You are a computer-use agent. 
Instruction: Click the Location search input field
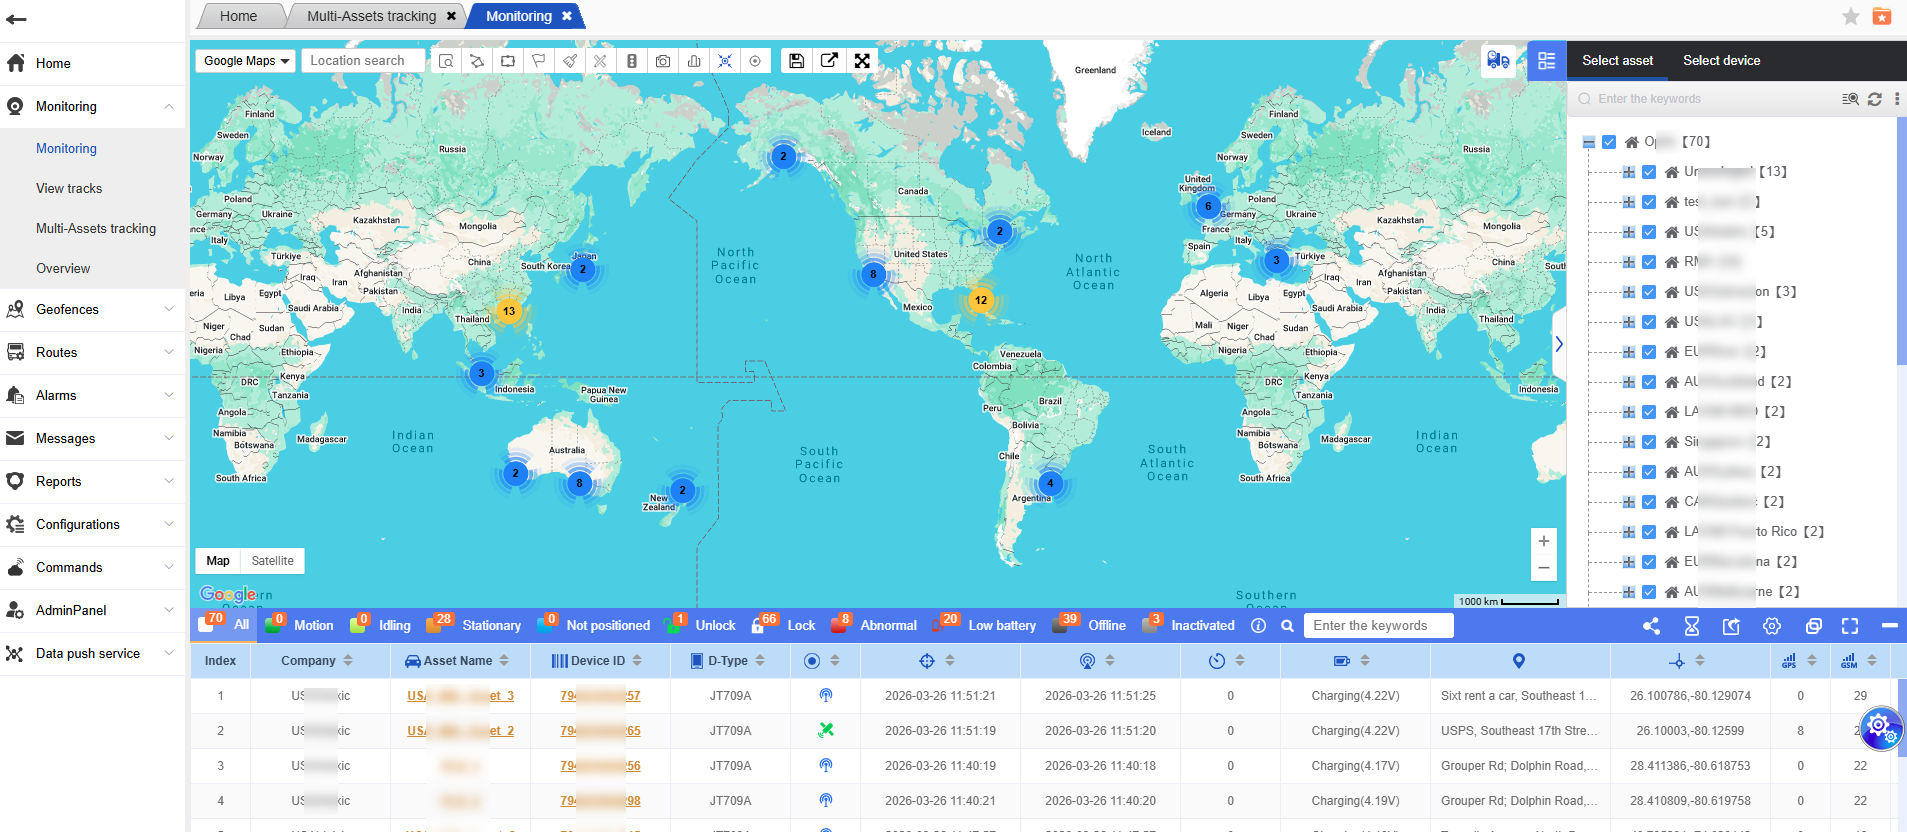point(362,61)
